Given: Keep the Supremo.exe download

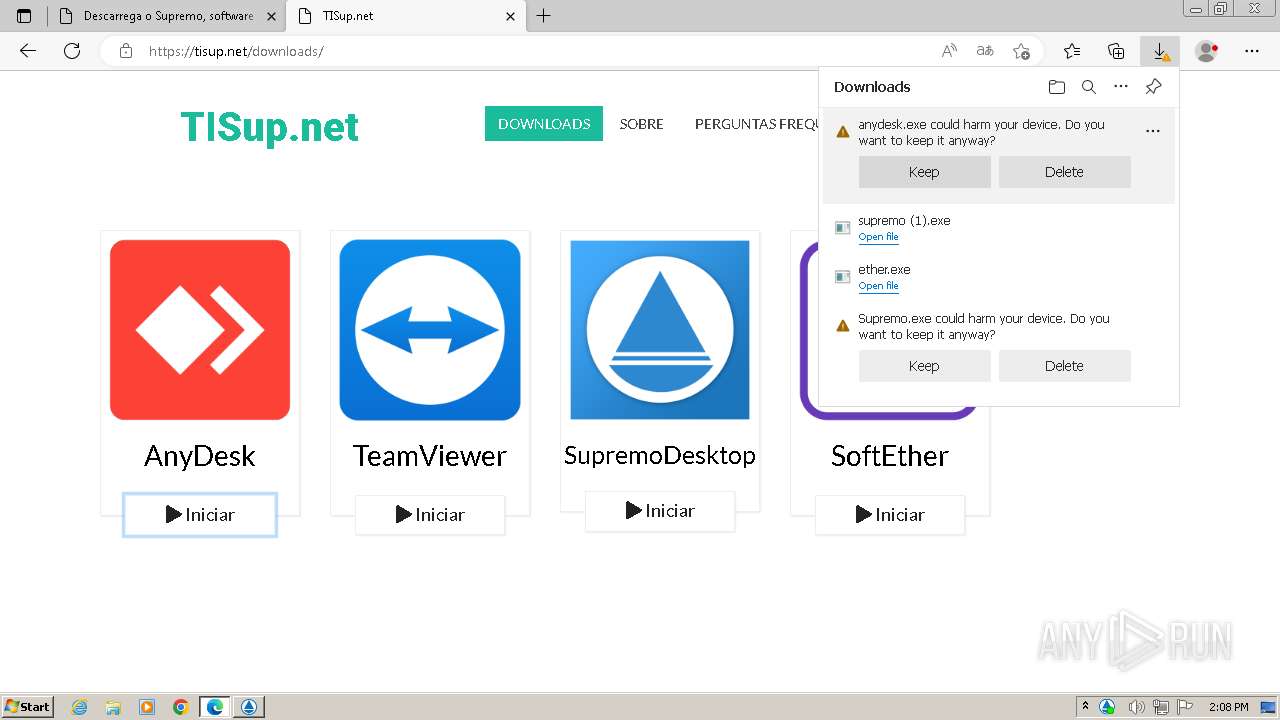Looking at the screenshot, I should click(x=924, y=366).
